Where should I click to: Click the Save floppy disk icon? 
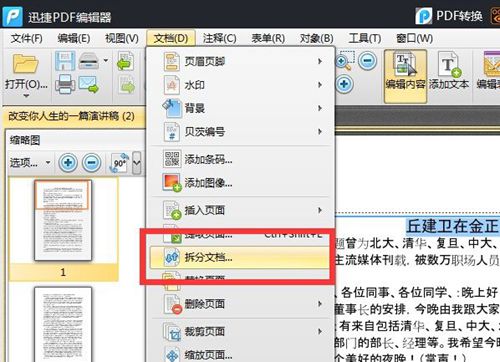coord(65,61)
